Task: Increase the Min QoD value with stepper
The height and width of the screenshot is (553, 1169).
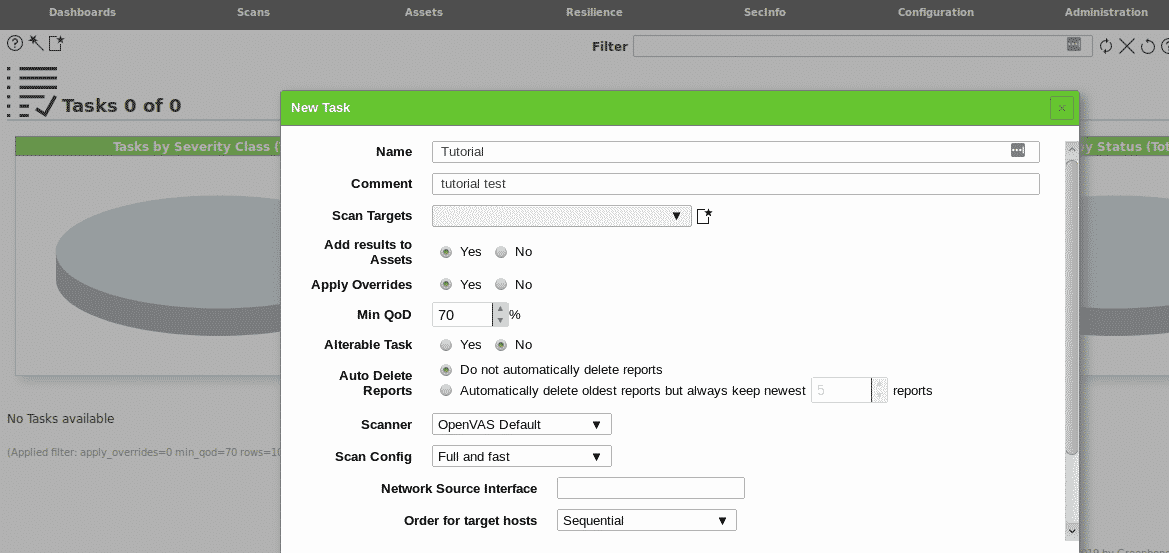Action: [500, 309]
